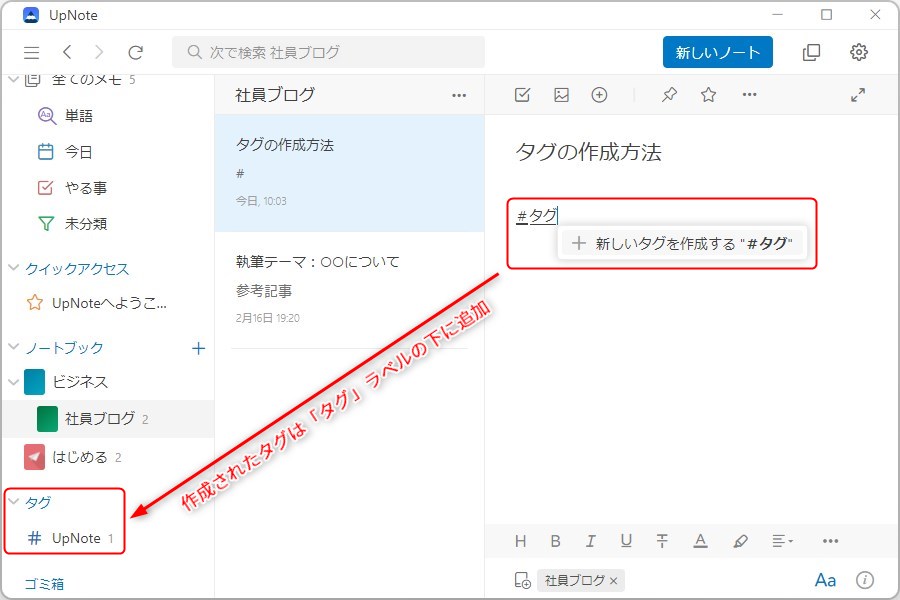Open the note's more options ellipsis

(750, 95)
